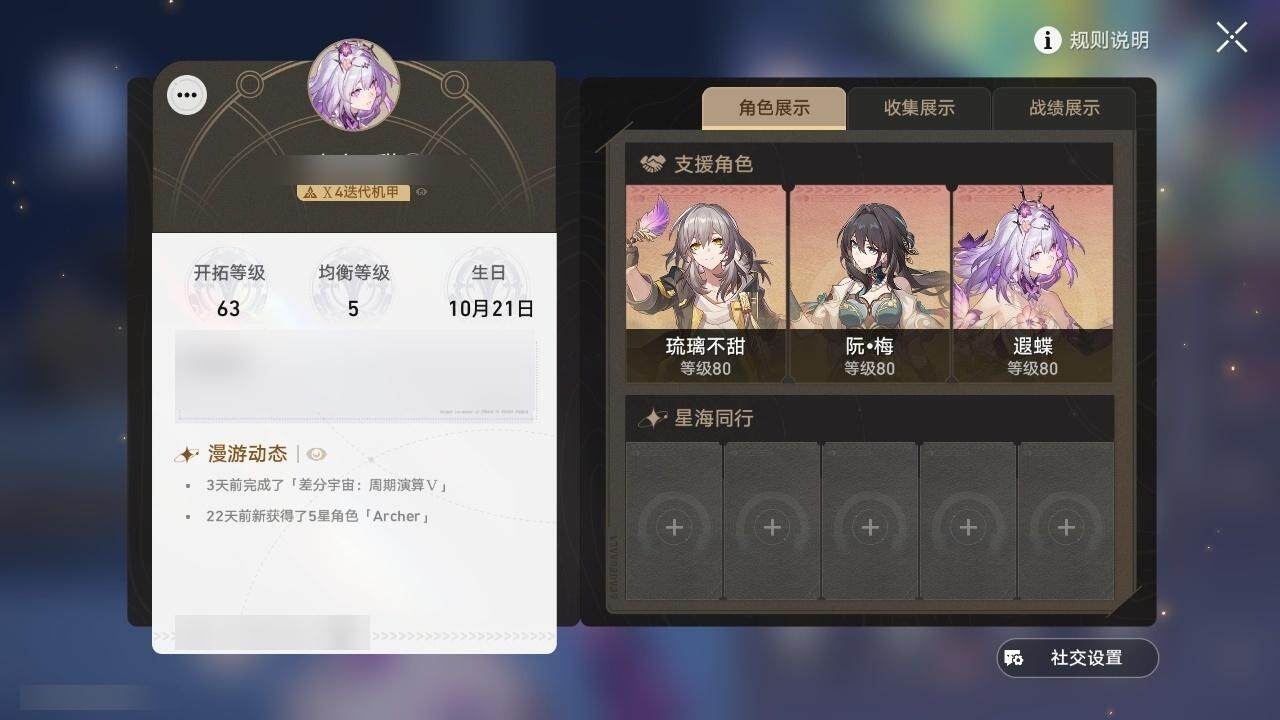Open the three-dot more options menu
The height and width of the screenshot is (720, 1280).
pyautogui.click(x=187, y=96)
